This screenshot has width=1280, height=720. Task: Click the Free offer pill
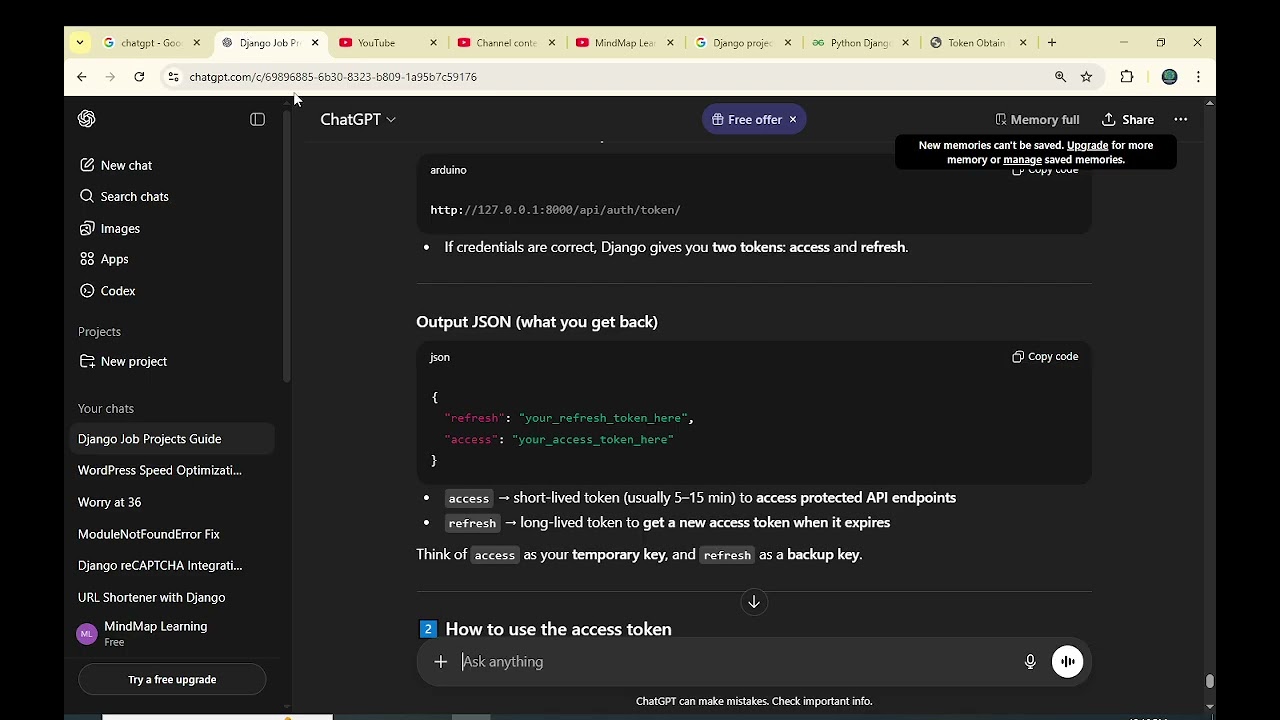[x=746, y=119]
